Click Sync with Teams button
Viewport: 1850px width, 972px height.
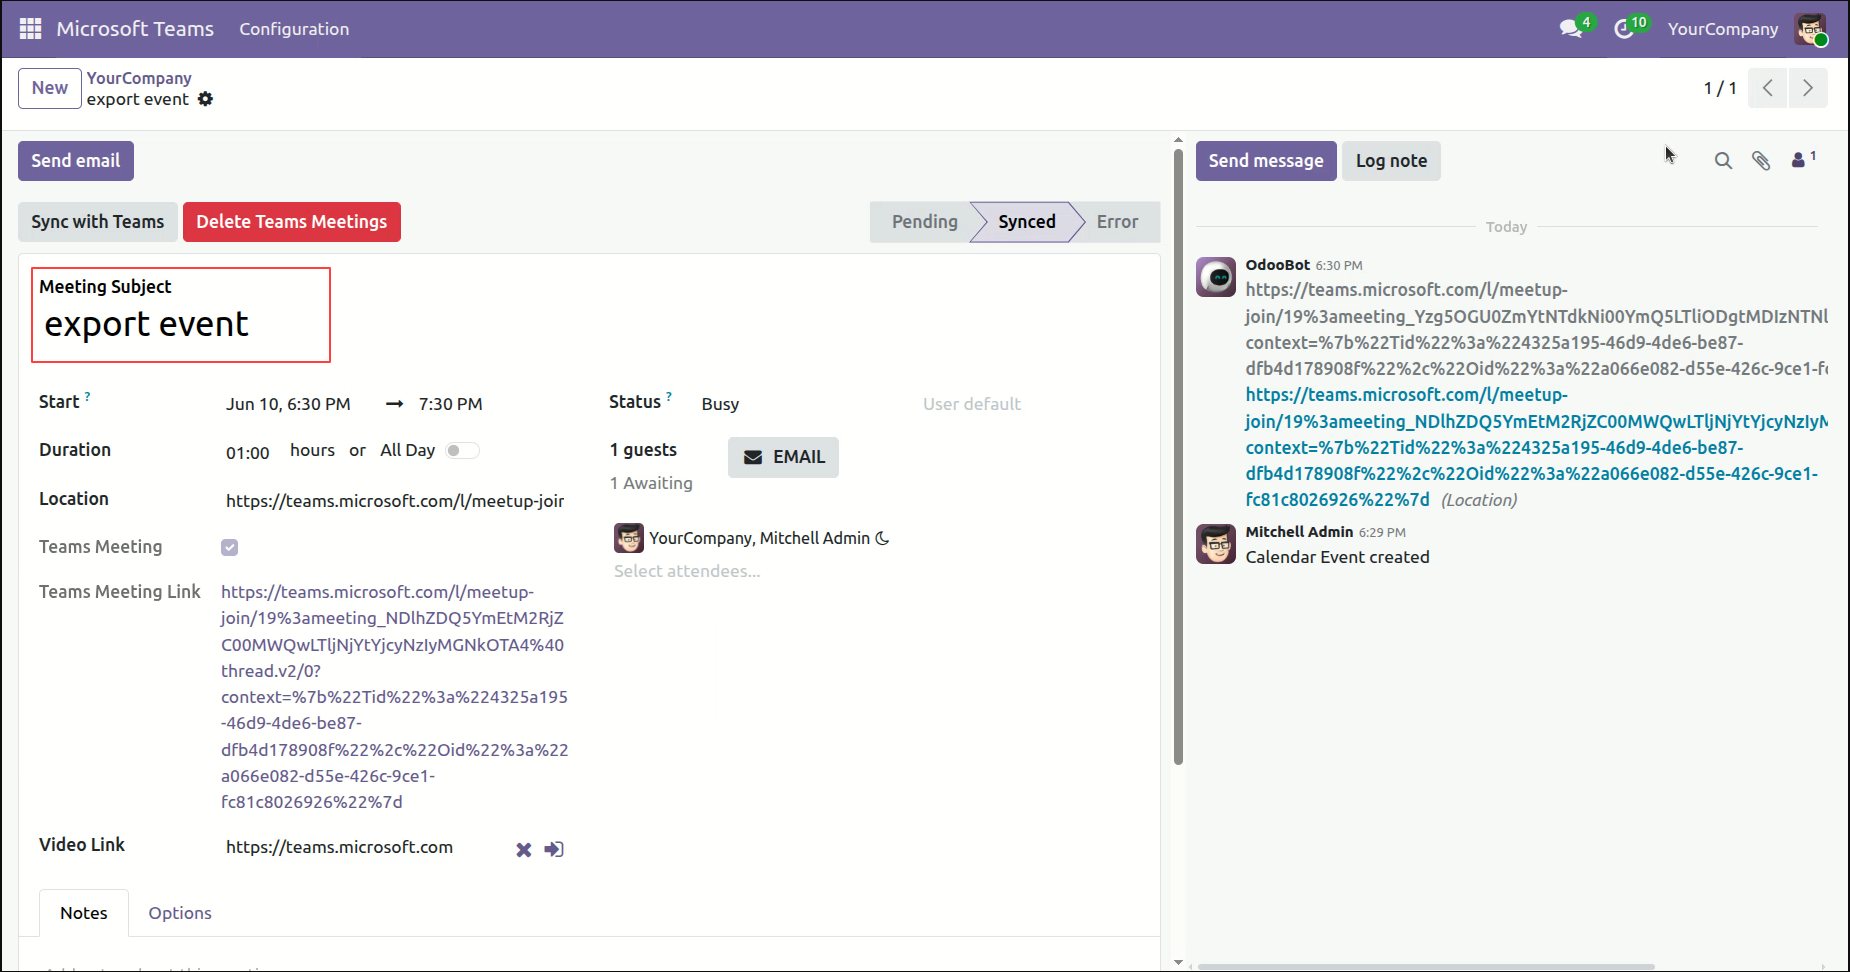pos(98,222)
